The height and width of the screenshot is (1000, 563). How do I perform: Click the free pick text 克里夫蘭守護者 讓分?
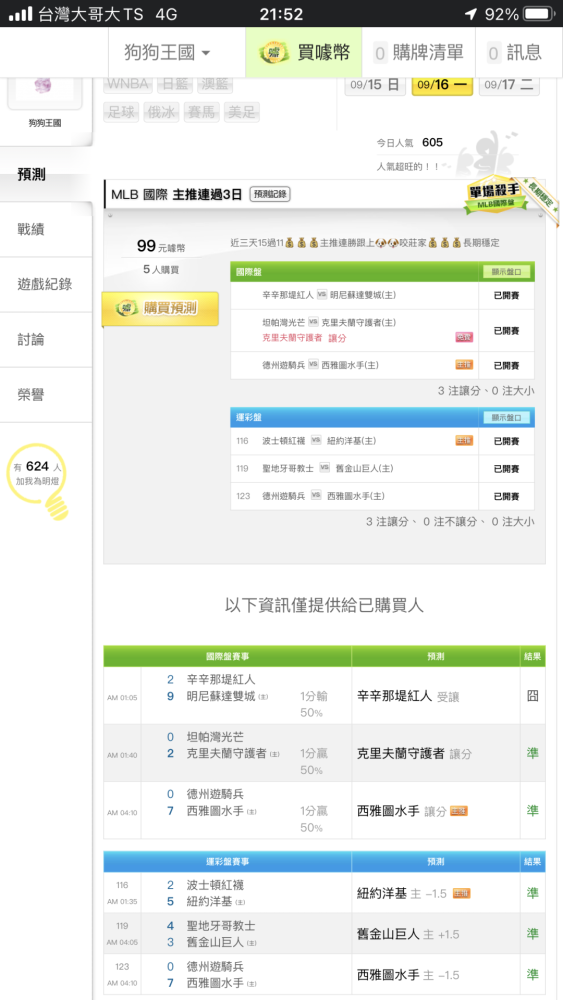[x=304, y=337]
